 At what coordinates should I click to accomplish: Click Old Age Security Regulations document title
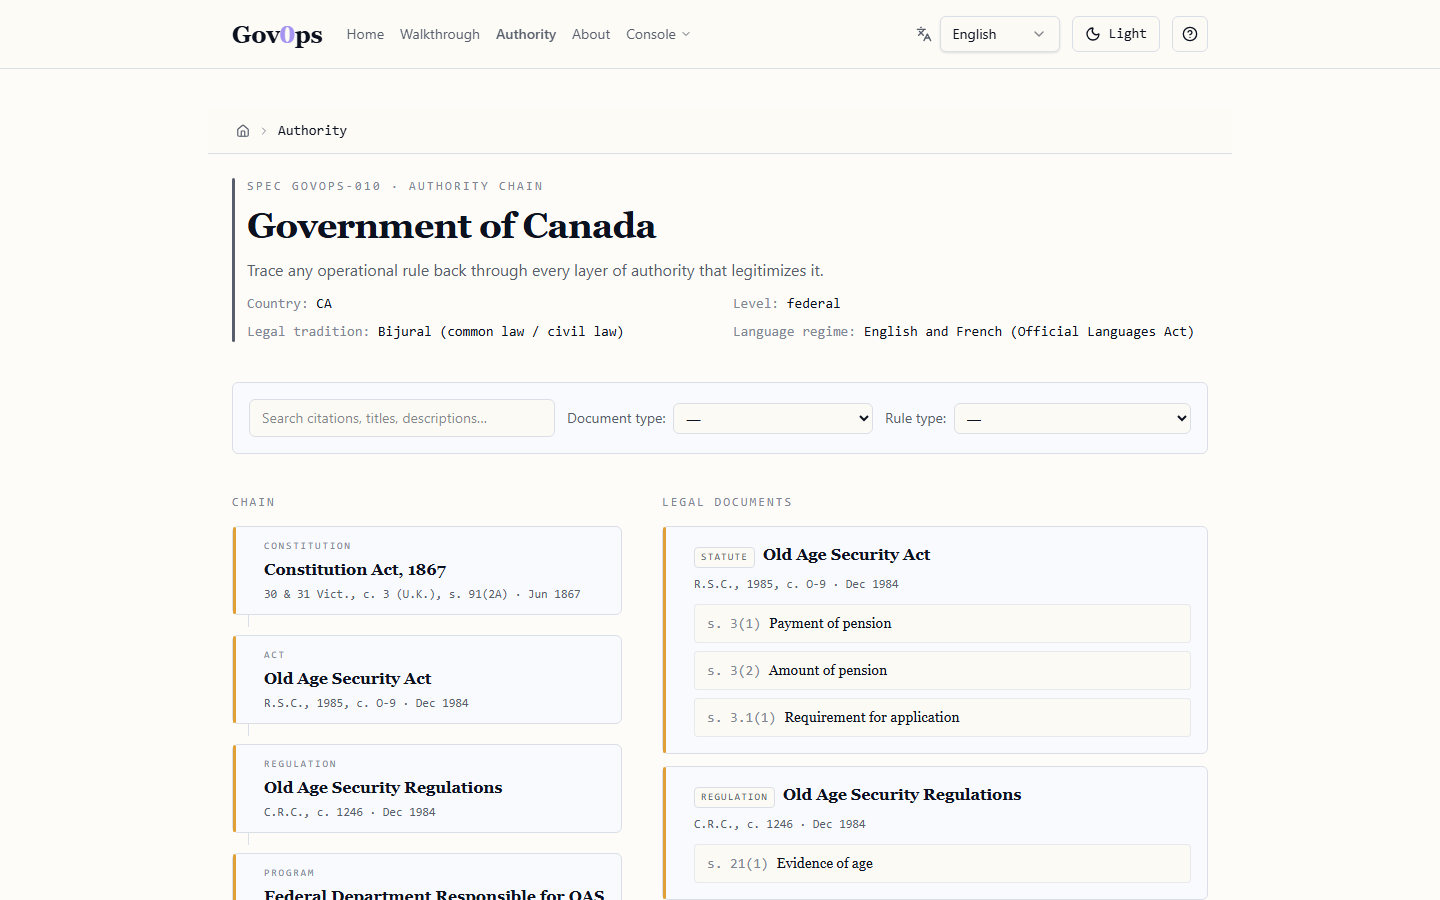pos(902,795)
